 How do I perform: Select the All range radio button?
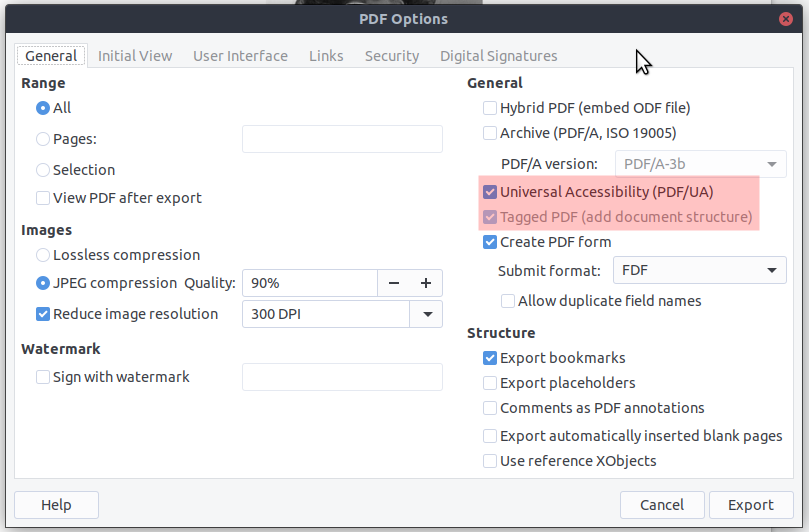tap(43, 108)
